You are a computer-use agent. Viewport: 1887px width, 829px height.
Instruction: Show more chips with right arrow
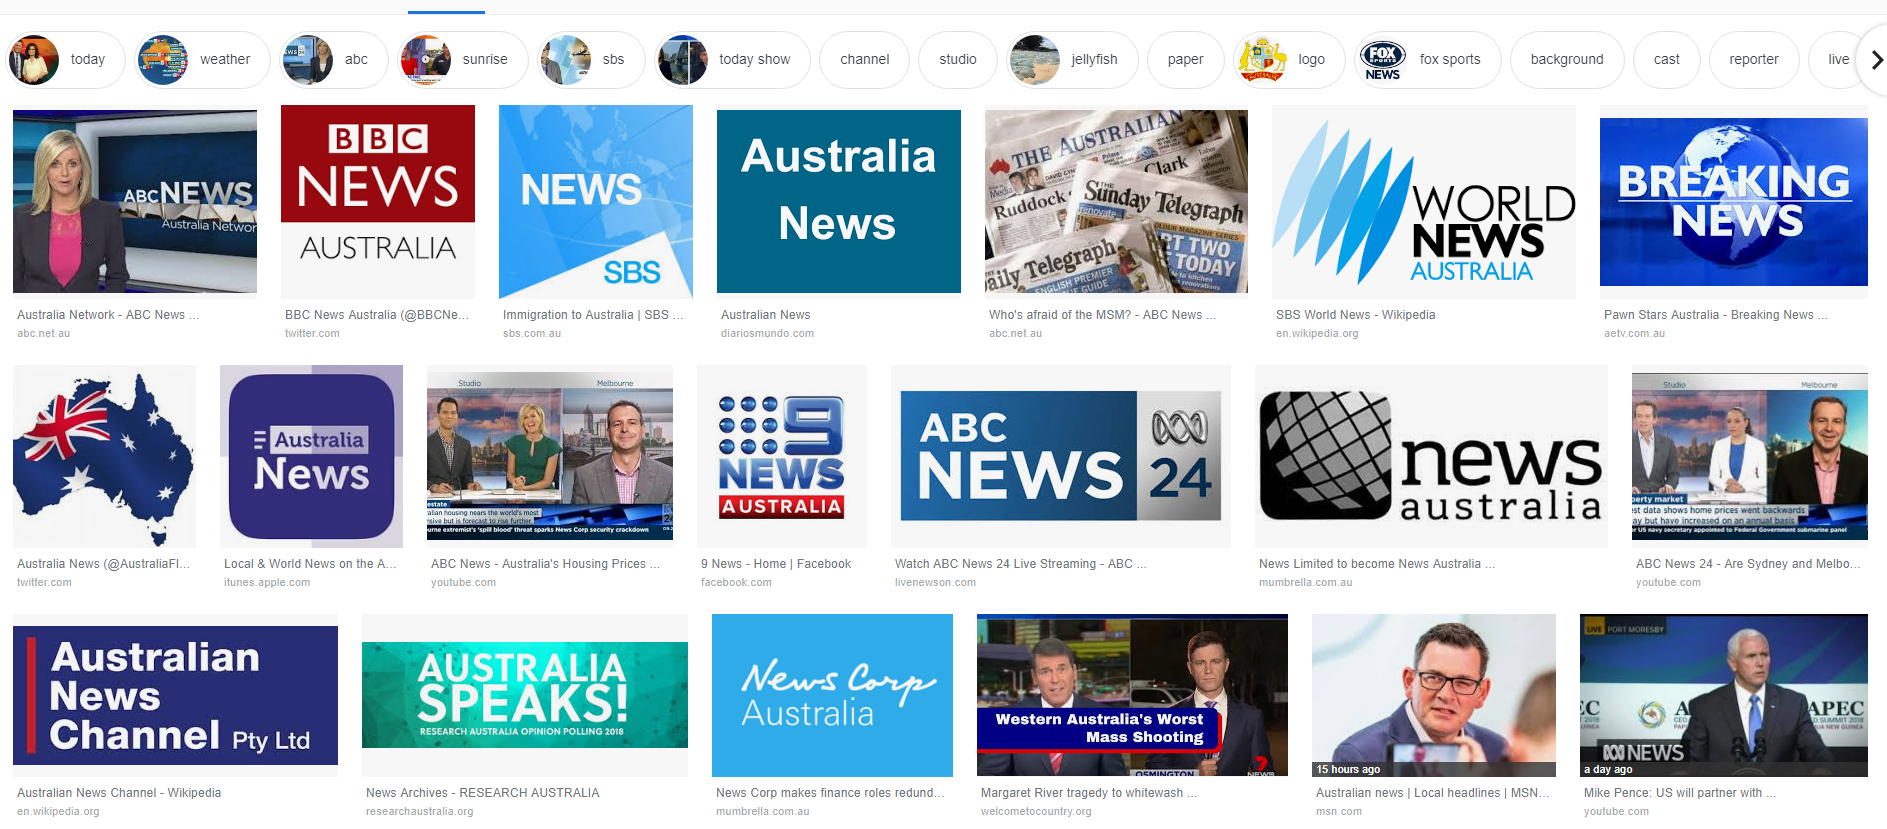click(x=1876, y=60)
